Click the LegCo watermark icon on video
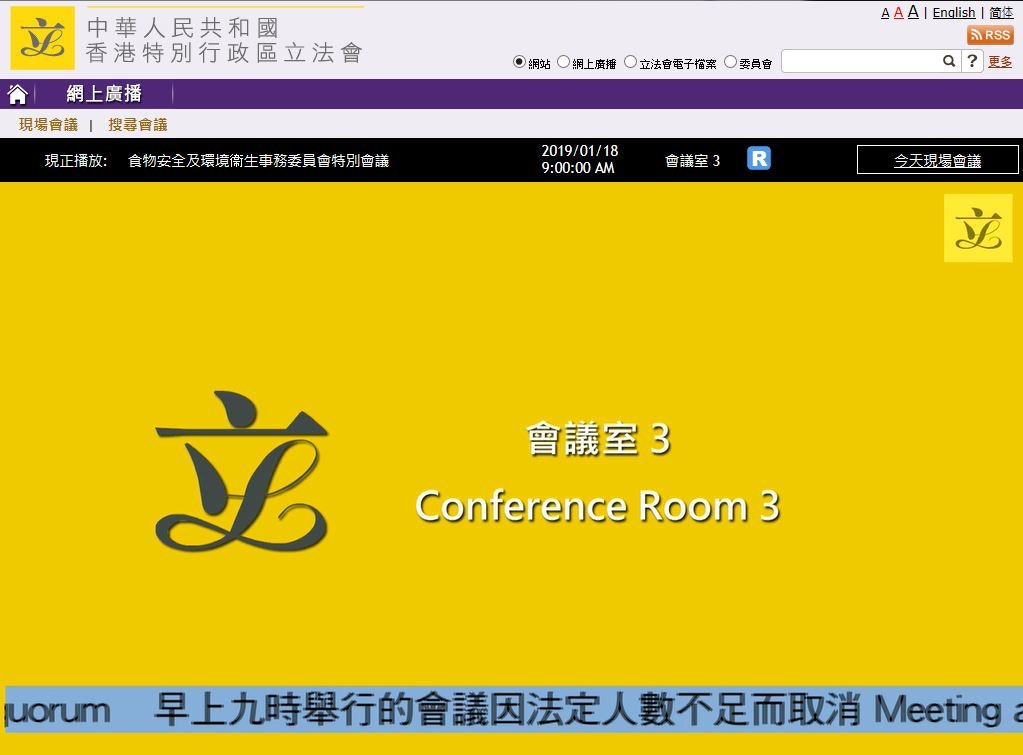 click(x=978, y=228)
